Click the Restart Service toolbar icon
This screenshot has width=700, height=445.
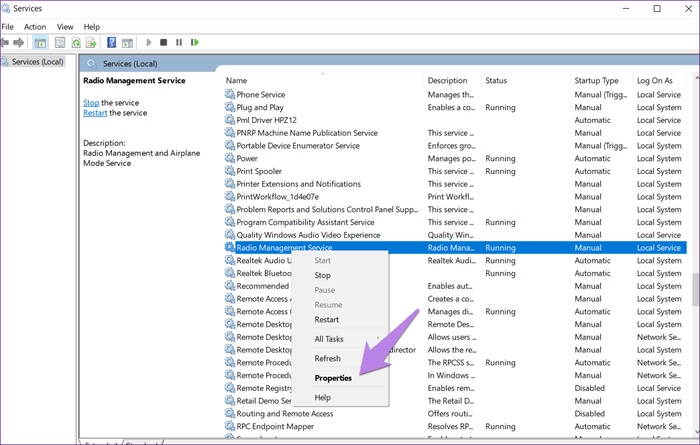coord(195,42)
